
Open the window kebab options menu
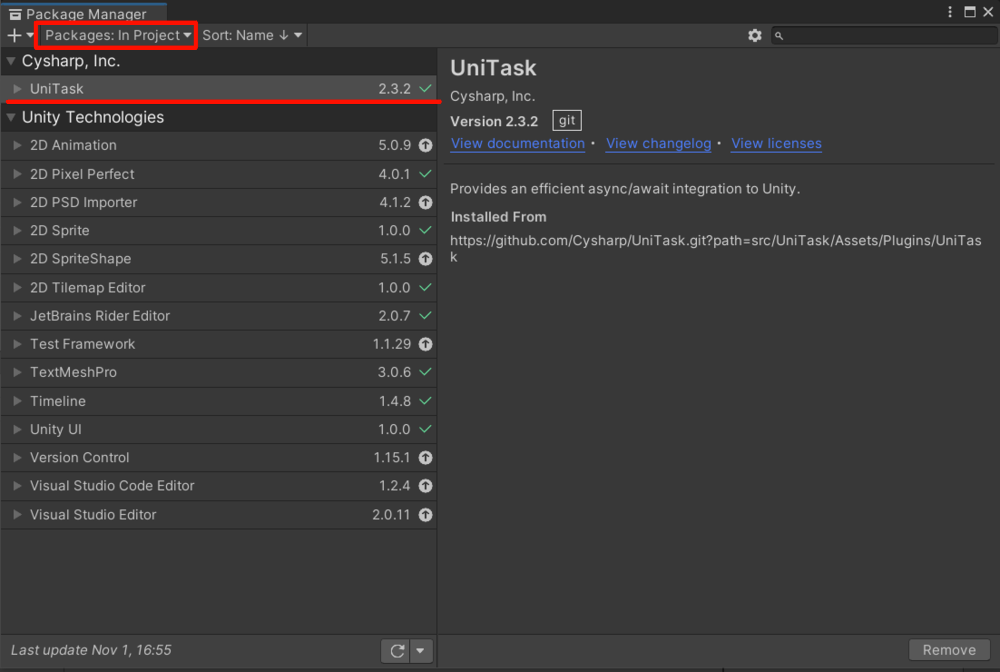(950, 12)
